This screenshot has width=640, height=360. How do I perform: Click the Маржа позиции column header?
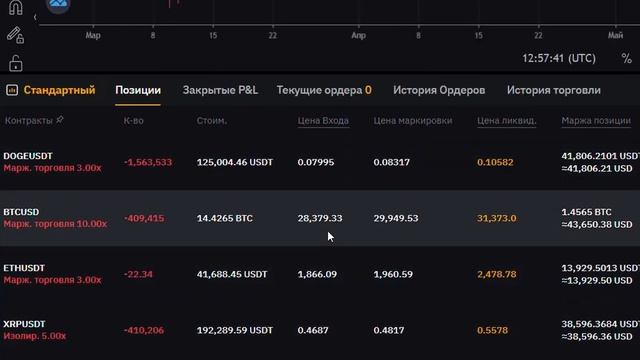tap(596, 121)
